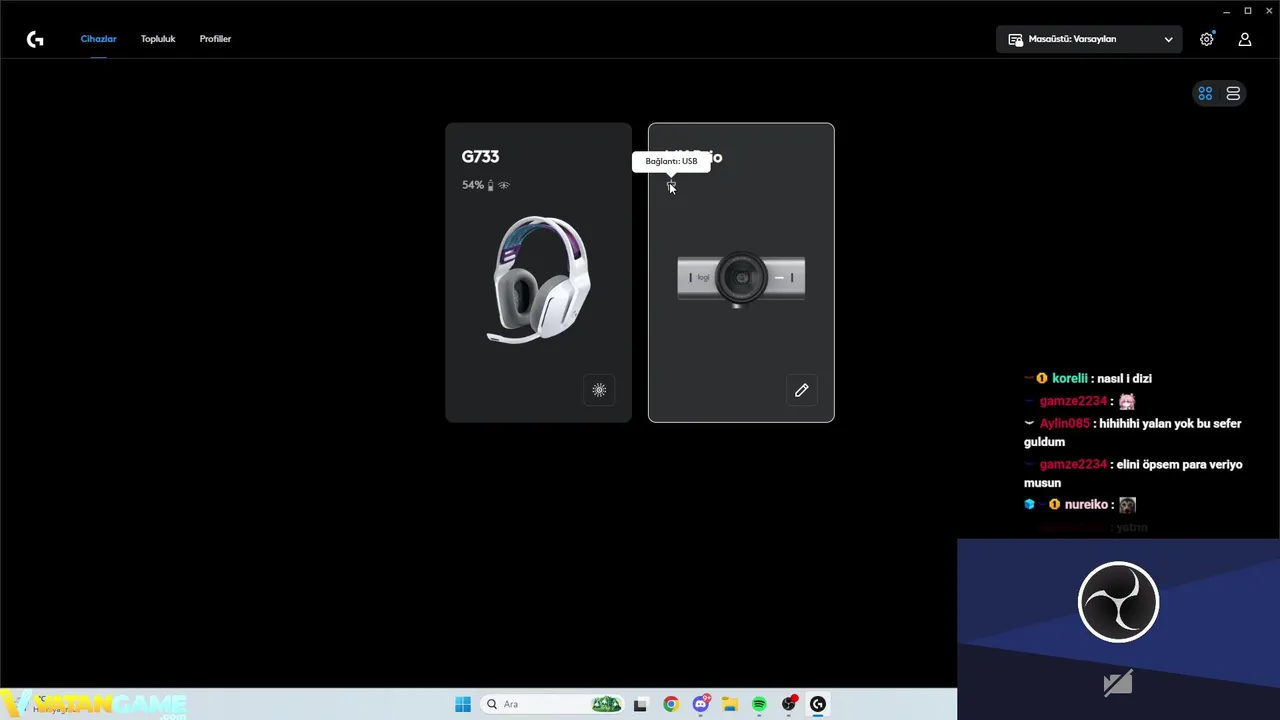Select the G733 headset card

point(538,272)
